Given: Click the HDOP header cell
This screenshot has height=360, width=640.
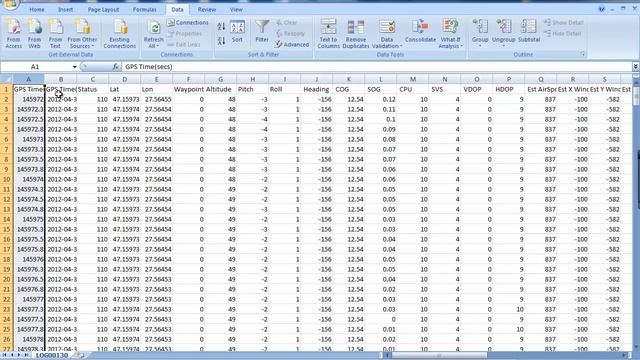Looking at the screenshot, I should coord(509,89).
